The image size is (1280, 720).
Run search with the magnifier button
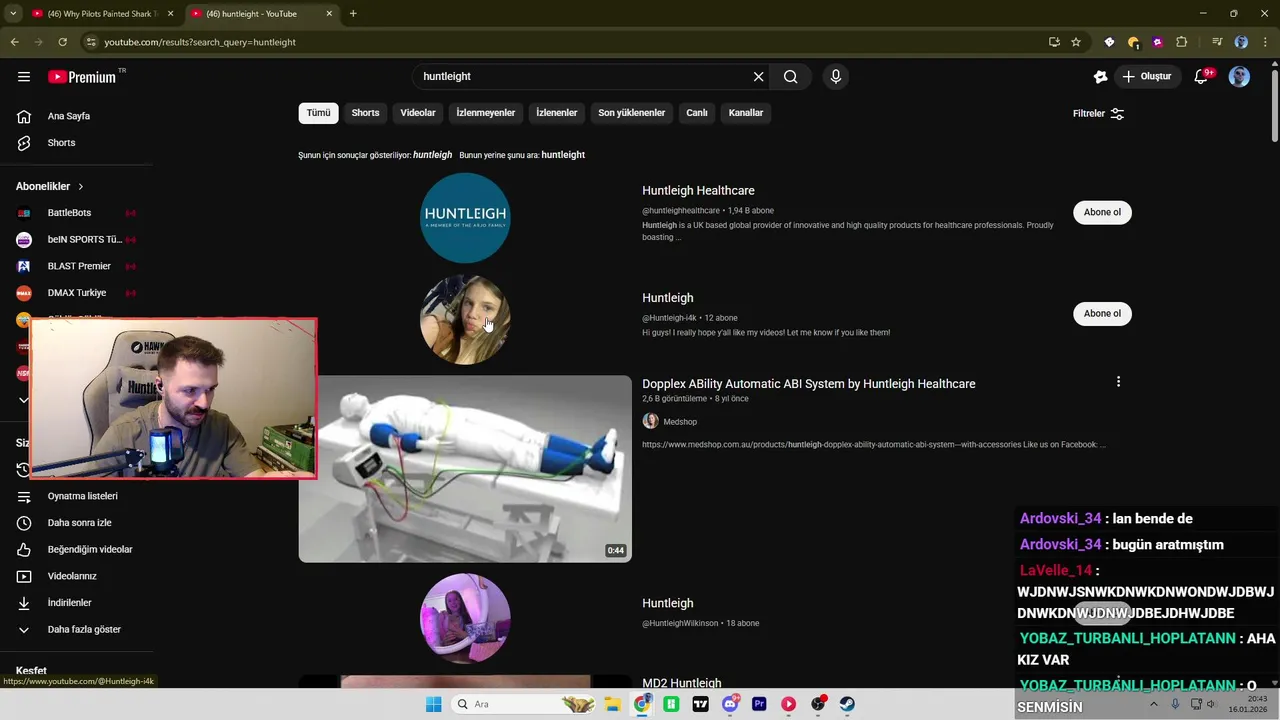pos(791,77)
